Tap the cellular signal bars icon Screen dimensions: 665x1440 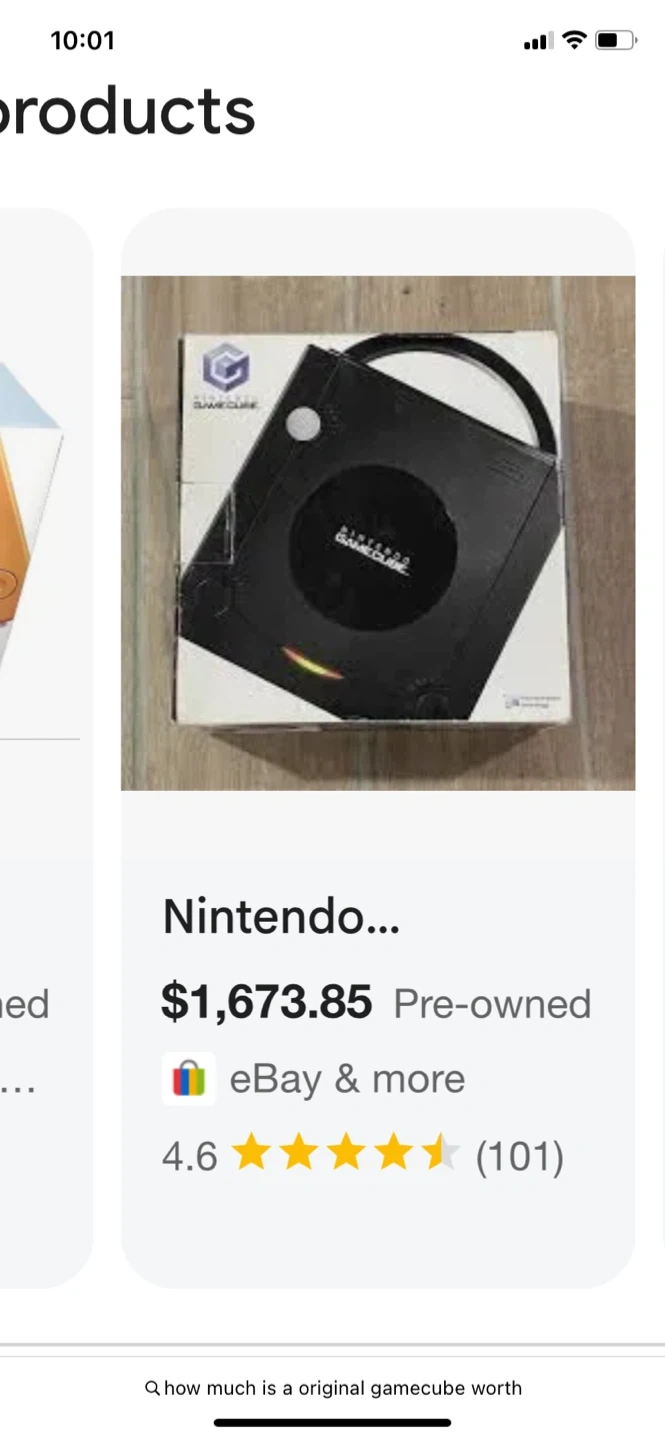(x=538, y=41)
